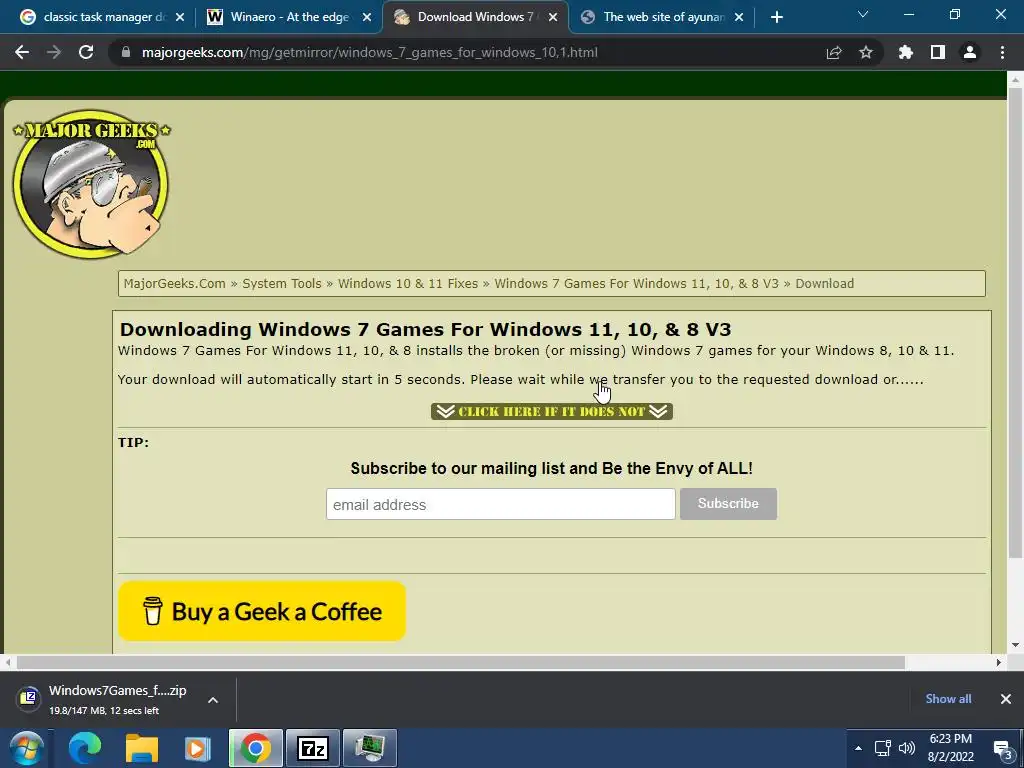Click Show all downloads
The height and width of the screenshot is (768, 1024).
(948, 699)
